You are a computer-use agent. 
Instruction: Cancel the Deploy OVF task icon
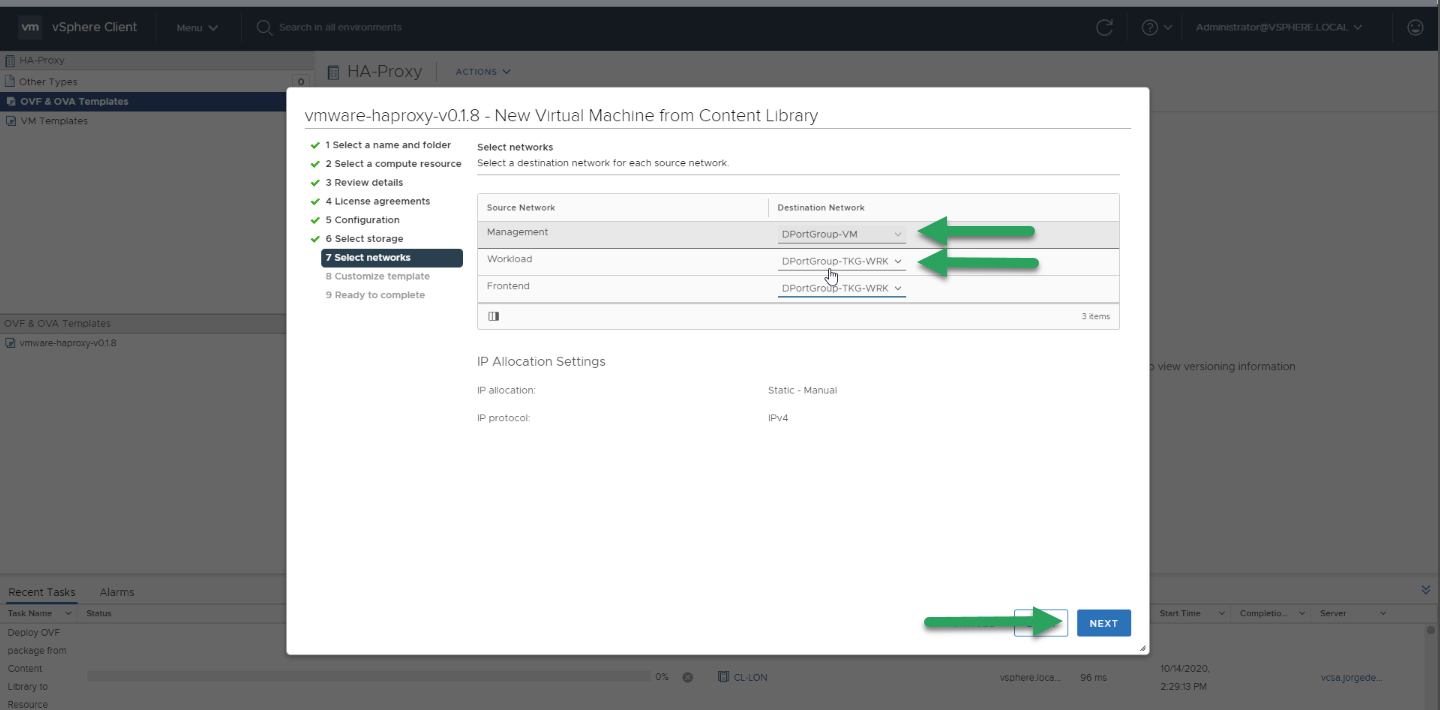pos(688,677)
